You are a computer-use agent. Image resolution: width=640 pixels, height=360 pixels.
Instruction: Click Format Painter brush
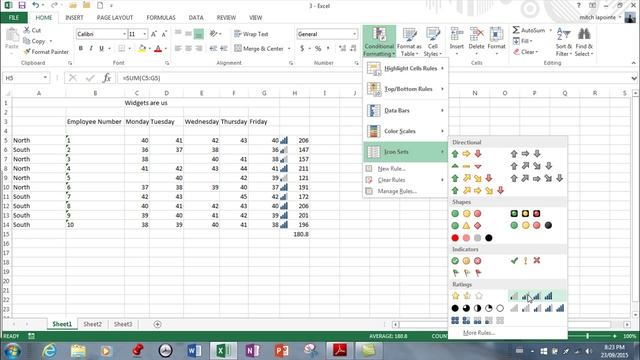(46, 52)
